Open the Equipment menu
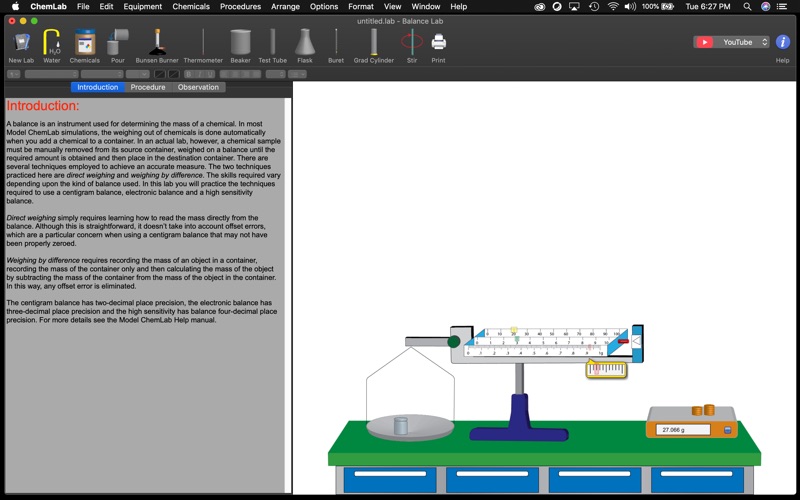800x500 pixels. [x=143, y=7]
